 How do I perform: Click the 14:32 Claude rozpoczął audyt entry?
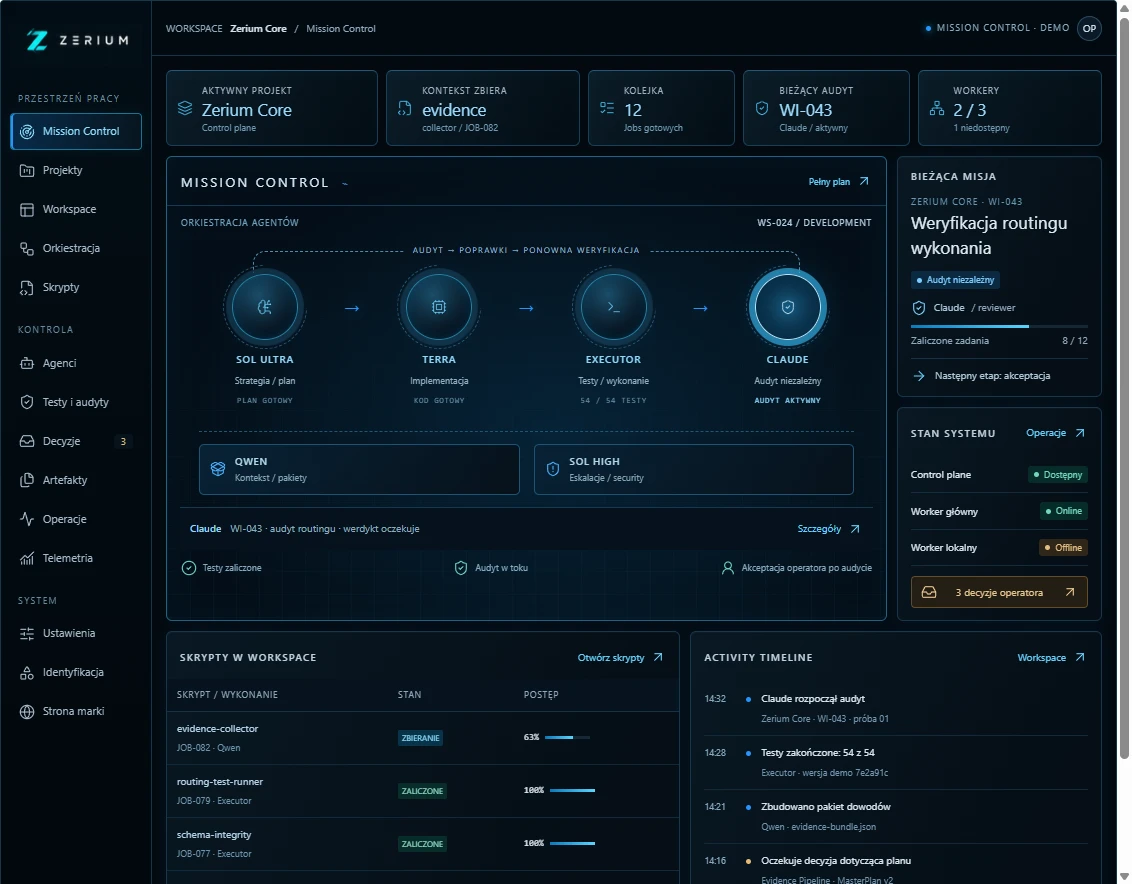[x=895, y=708]
